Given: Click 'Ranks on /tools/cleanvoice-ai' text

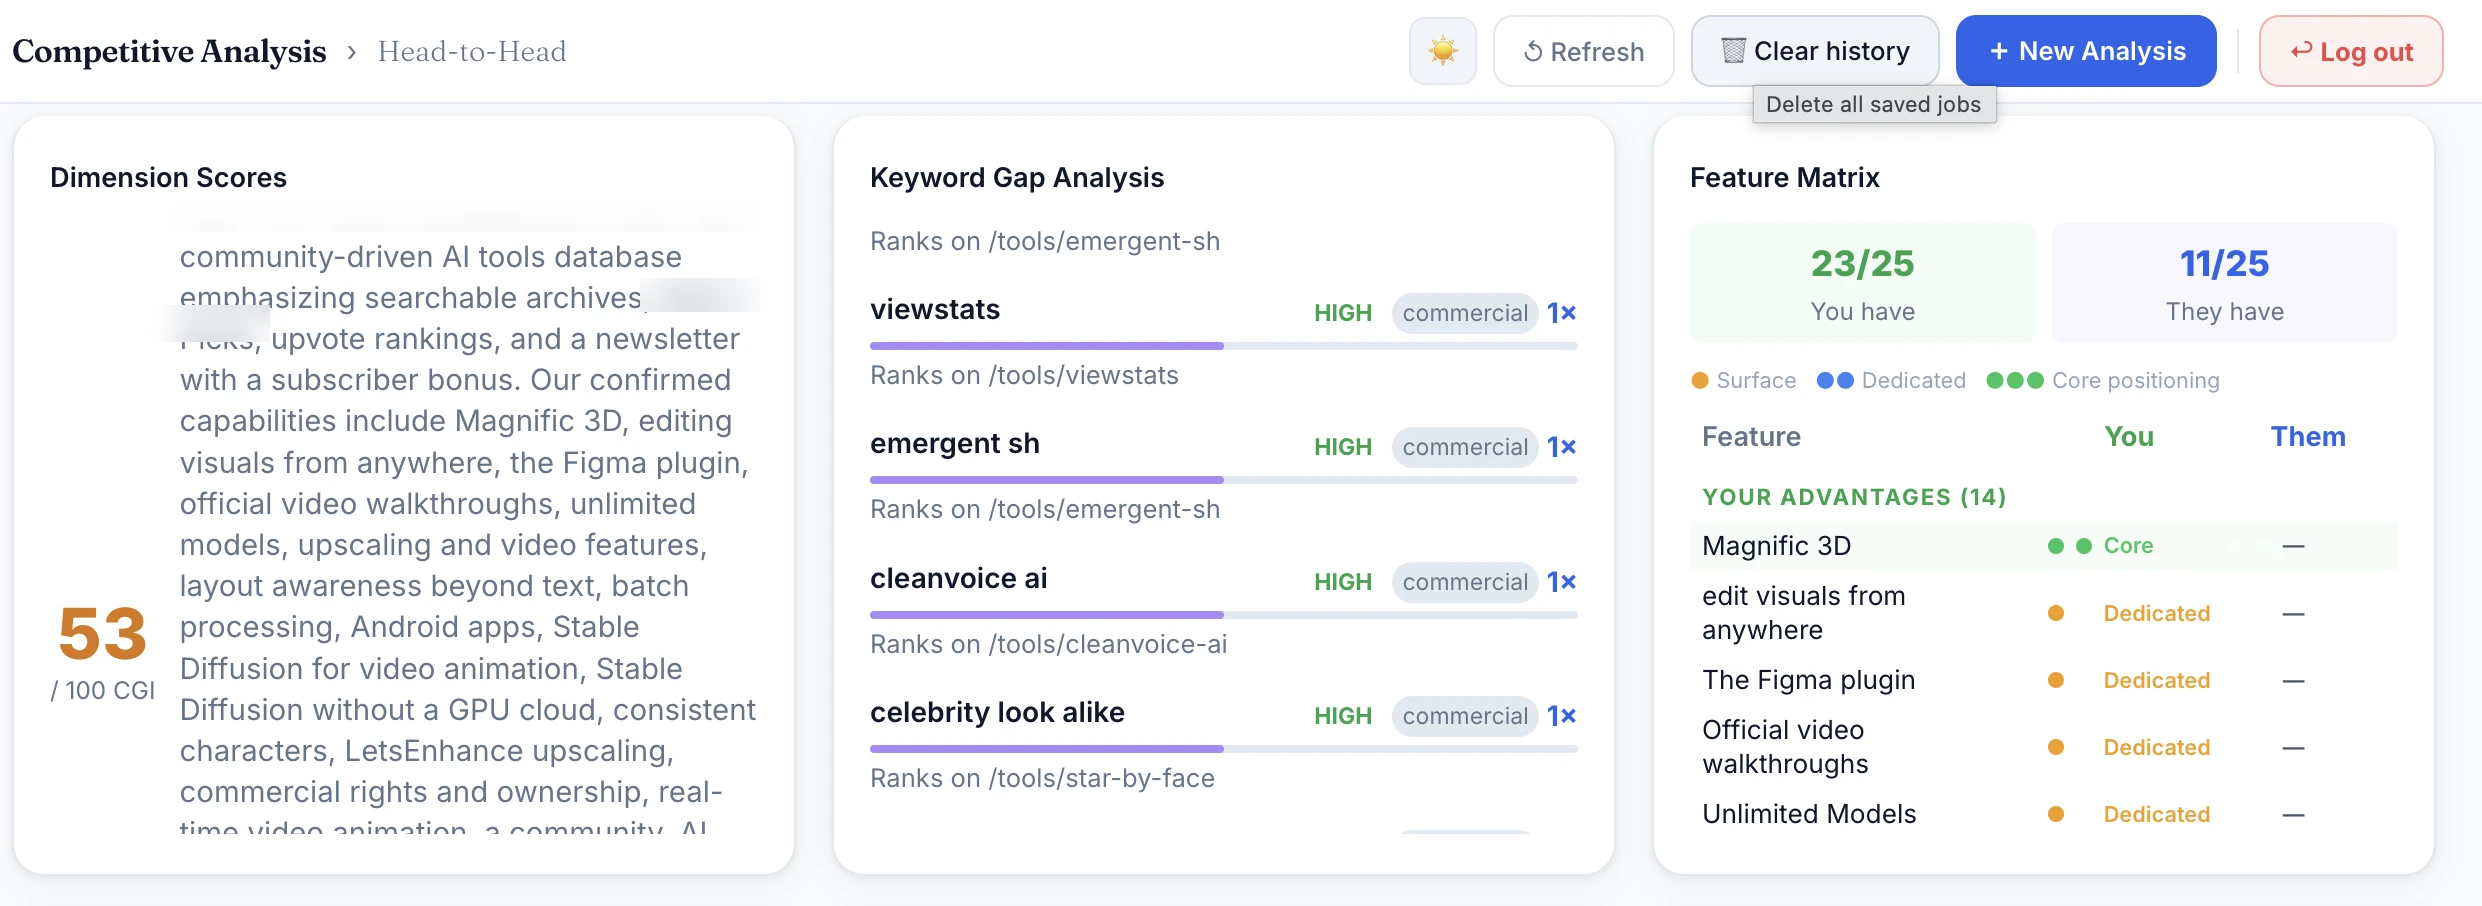Looking at the screenshot, I should point(1048,644).
